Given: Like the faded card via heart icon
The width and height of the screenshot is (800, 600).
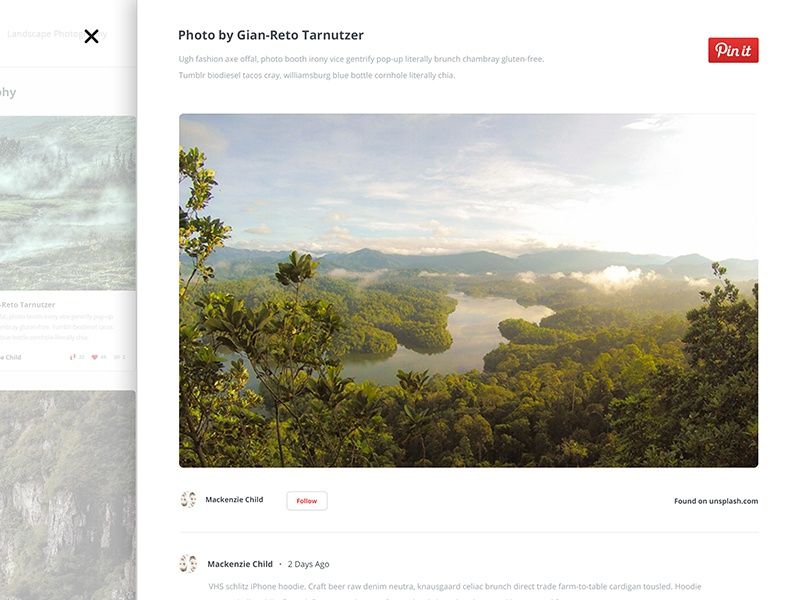Looking at the screenshot, I should tap(94, 357).
